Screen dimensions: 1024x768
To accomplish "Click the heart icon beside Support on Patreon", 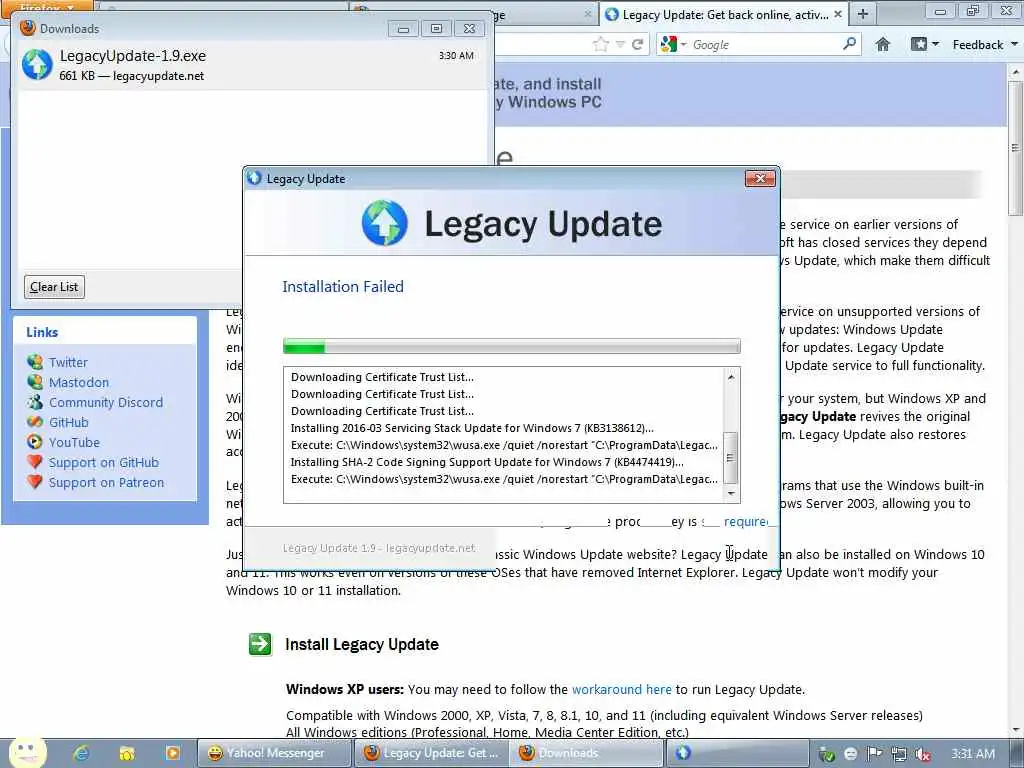I will pyautogui.click(x=35, y=482).
